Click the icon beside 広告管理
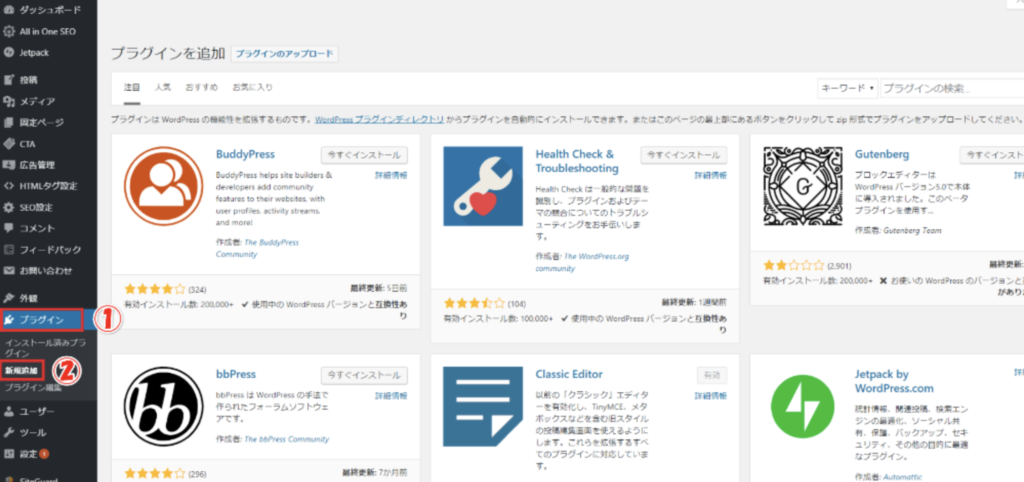The image size is (1024, 482). point(9,165)
